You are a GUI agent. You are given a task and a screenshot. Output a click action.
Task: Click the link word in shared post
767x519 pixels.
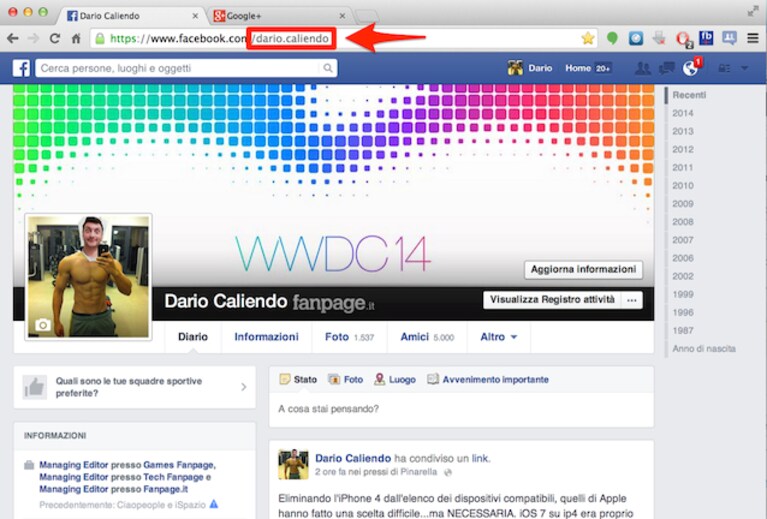pyautogui.click(x=480, y=458)
